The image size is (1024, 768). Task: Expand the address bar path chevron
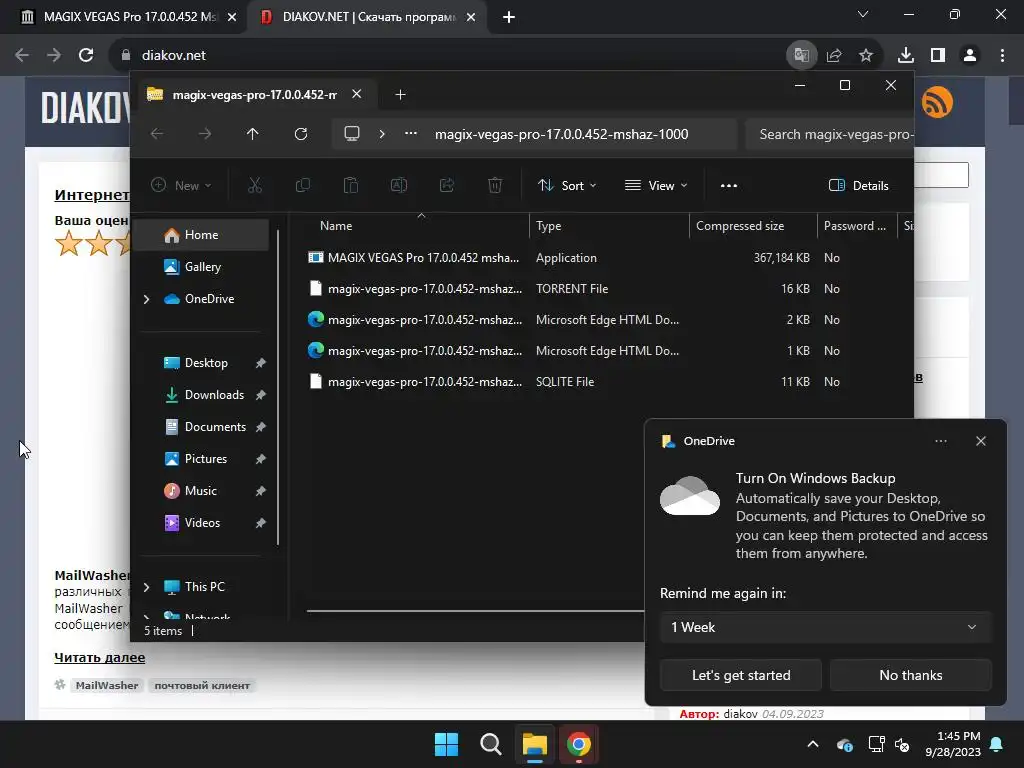382,134
